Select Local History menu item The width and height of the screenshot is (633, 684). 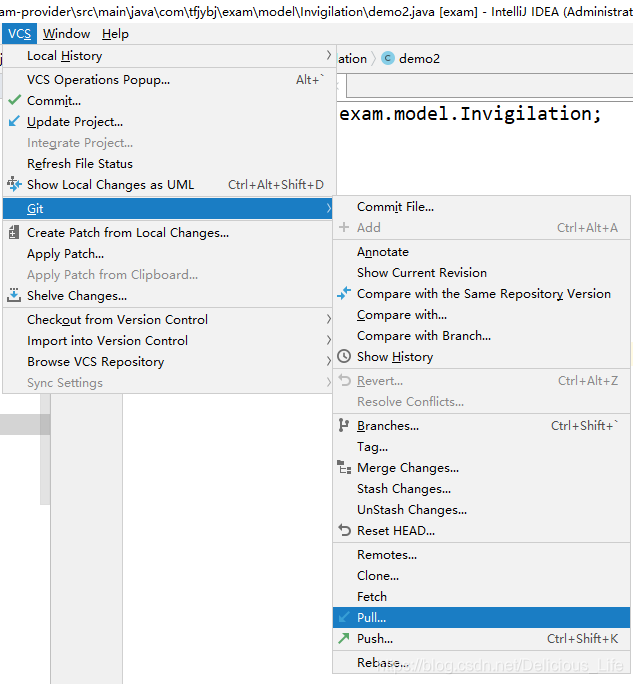pos(169,55)
